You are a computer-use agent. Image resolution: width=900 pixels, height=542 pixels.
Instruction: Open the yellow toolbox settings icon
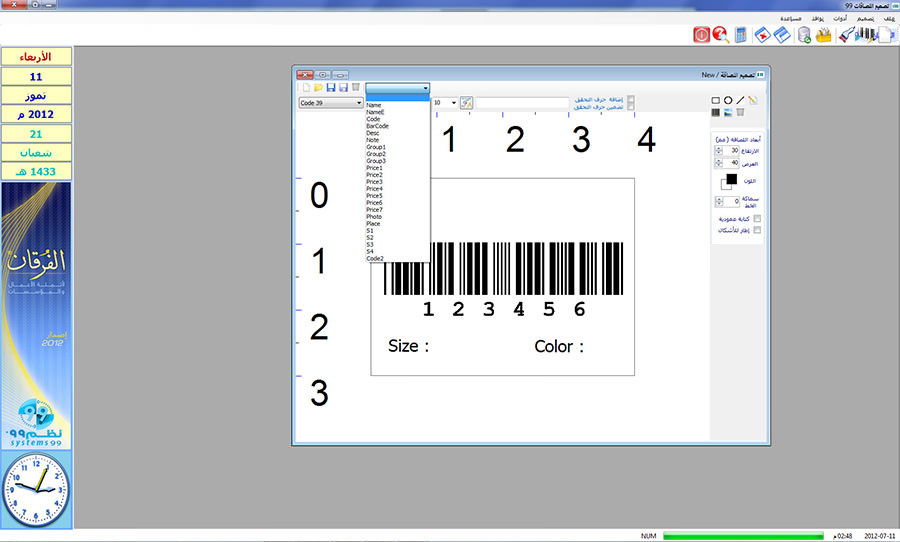824,35
